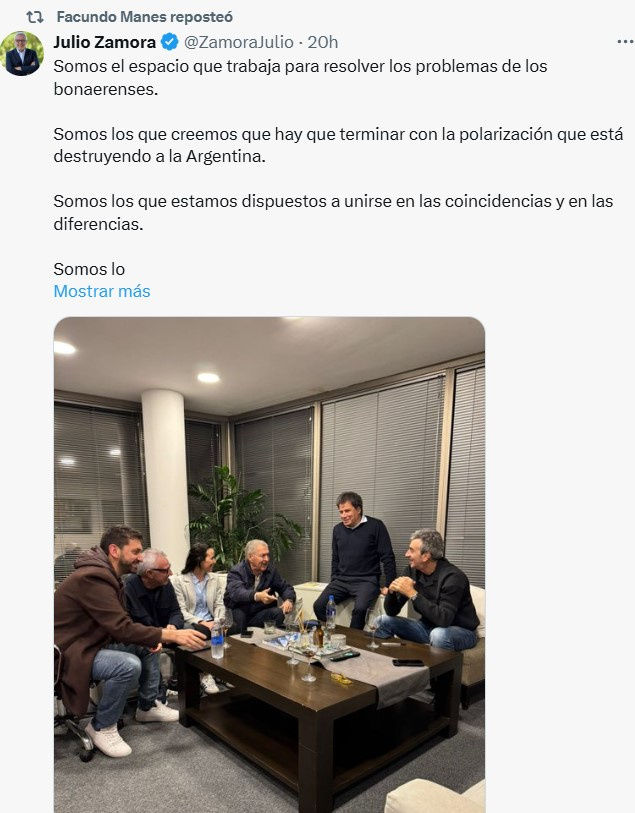
Task: Click the blue verified badge
Action: tap(170, 42)
